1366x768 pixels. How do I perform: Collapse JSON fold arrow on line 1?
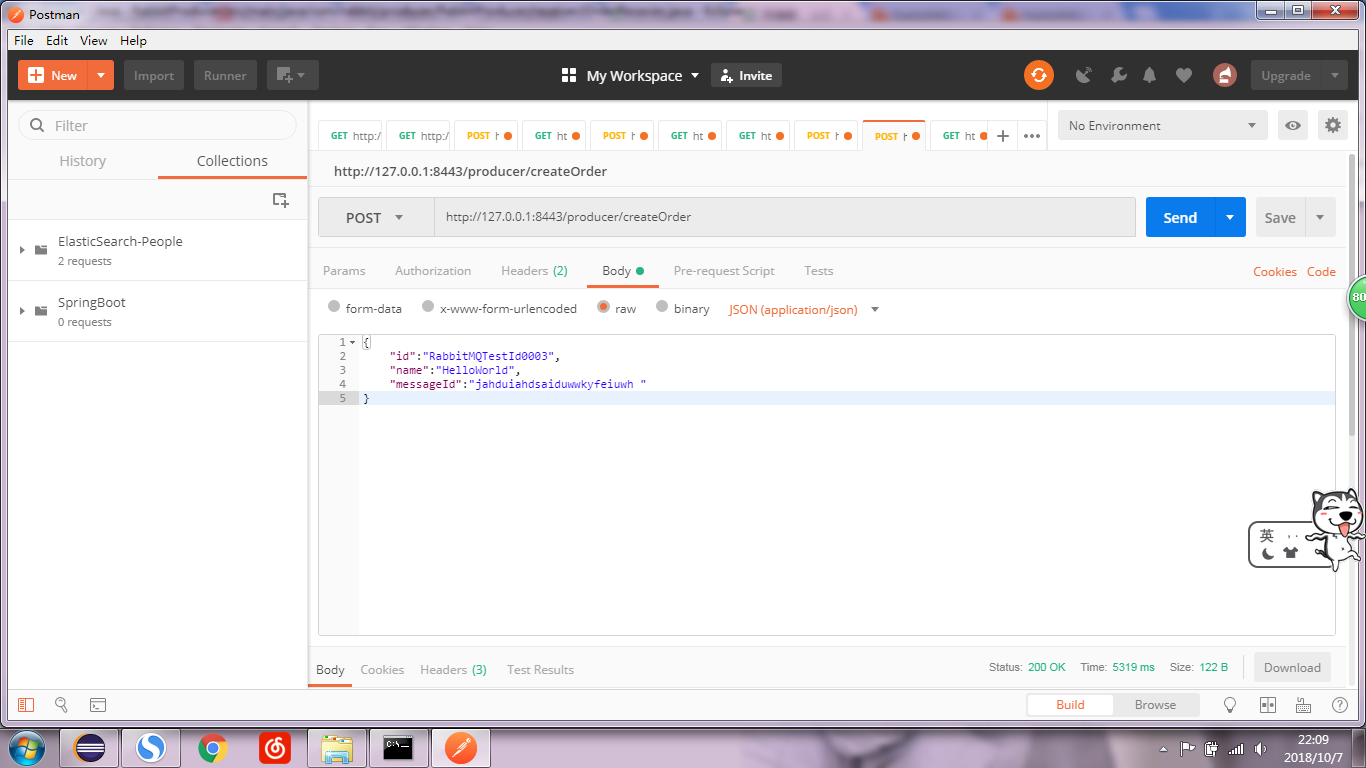pos(352,342)
